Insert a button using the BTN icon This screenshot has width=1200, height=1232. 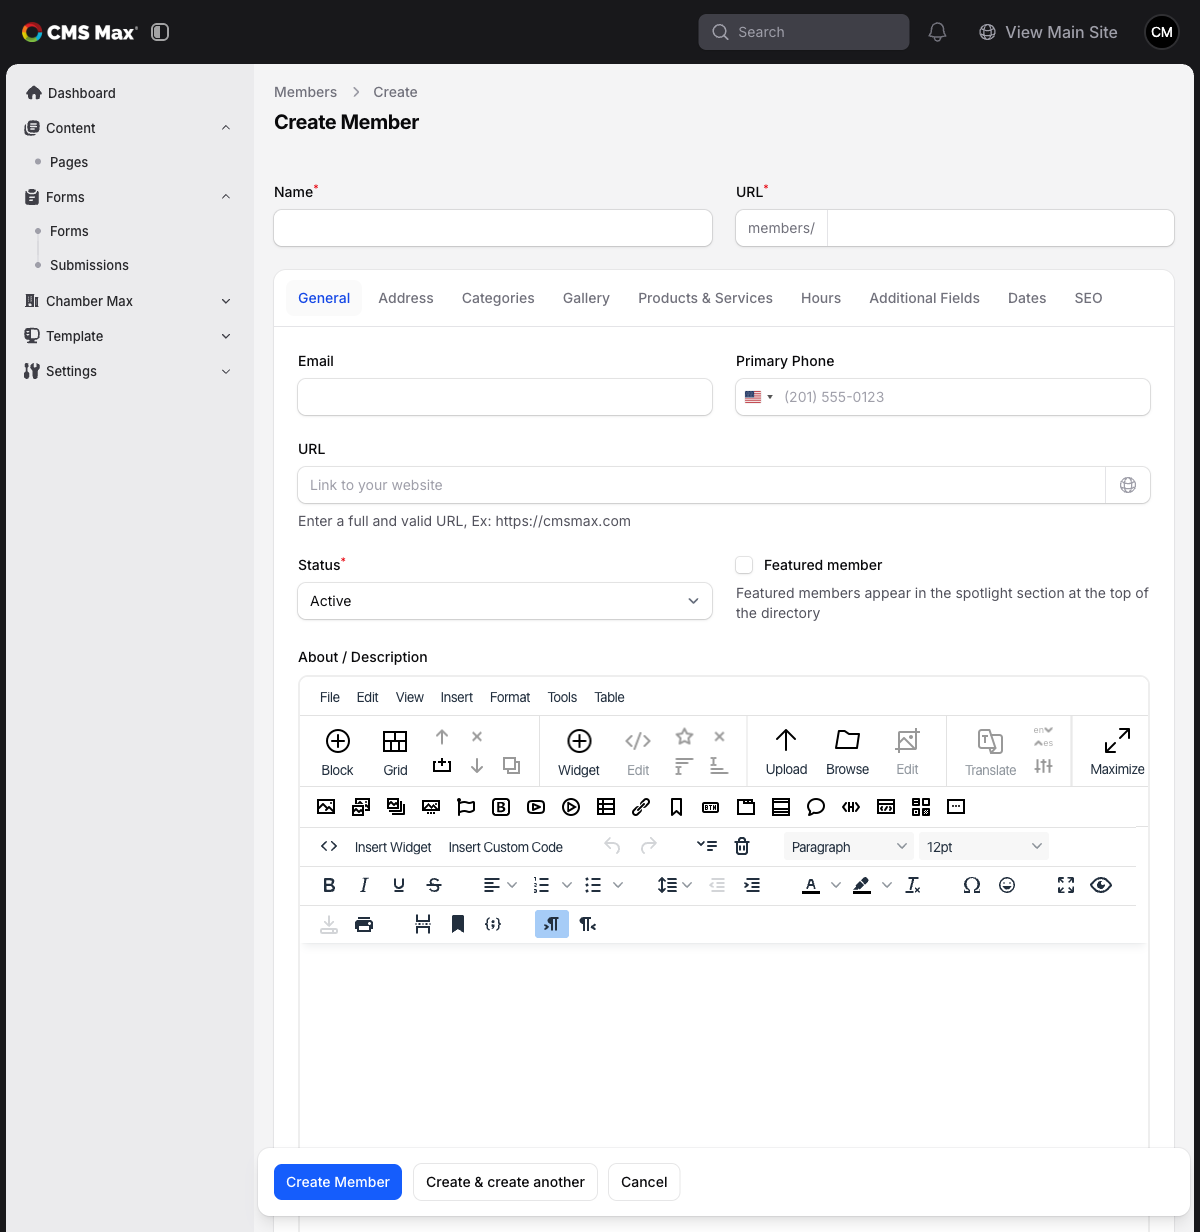(711, 807)
